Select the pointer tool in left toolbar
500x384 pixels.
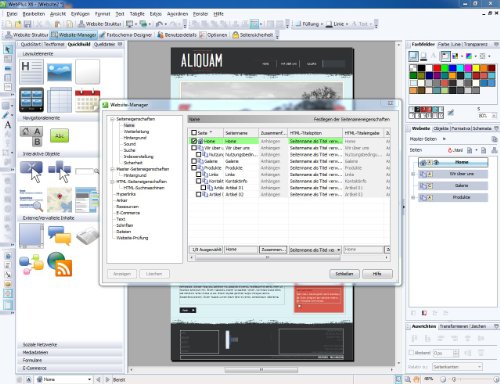(x=8, y=50)
